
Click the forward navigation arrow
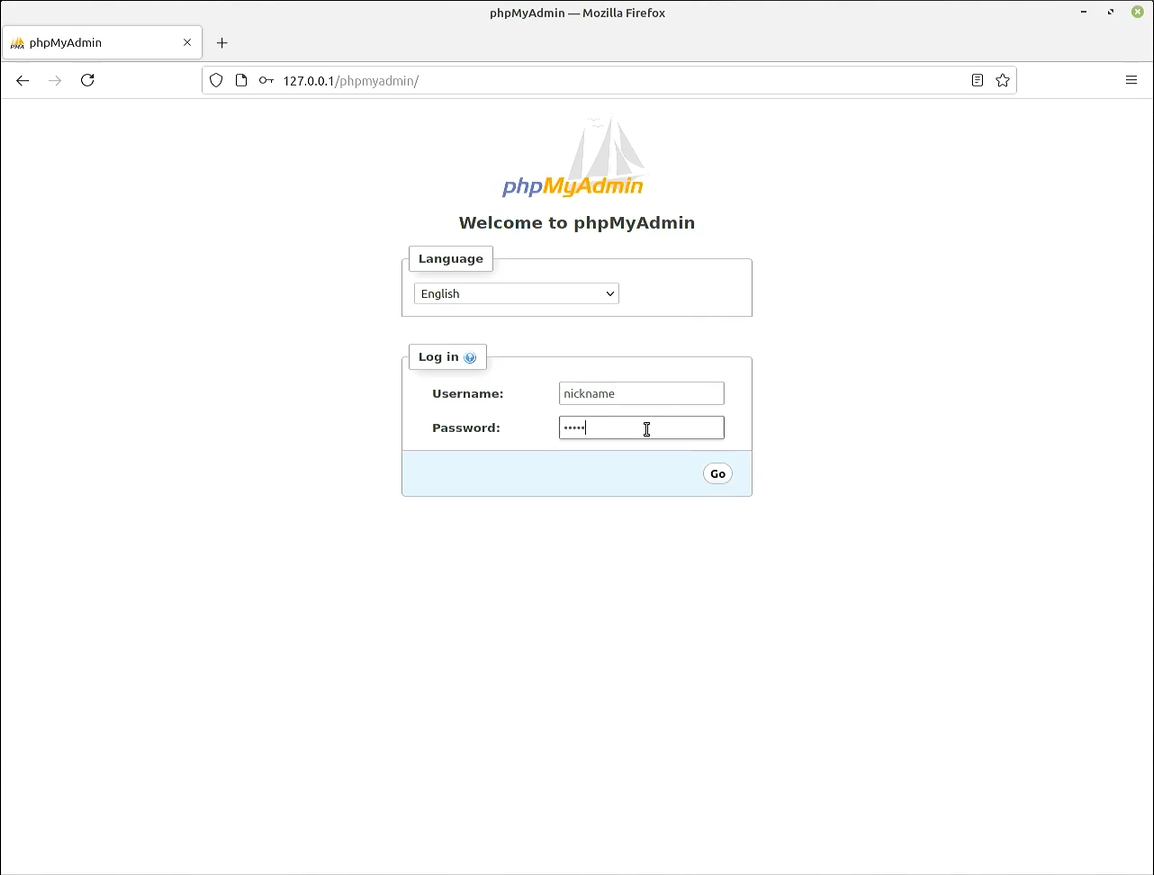point(55,81)
